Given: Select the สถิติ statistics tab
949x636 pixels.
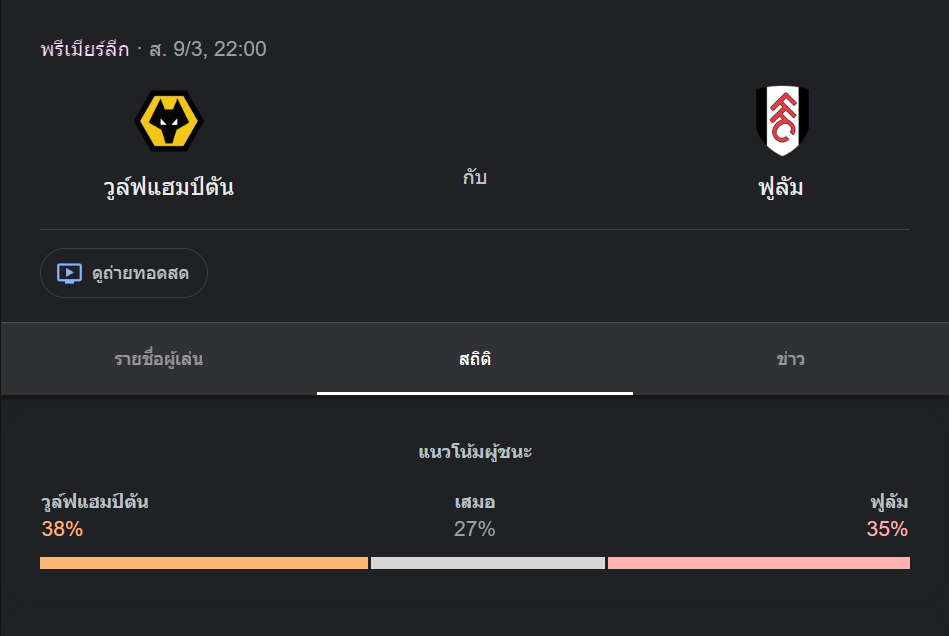Looking at the screenshot, I should [x=475, y=359].
